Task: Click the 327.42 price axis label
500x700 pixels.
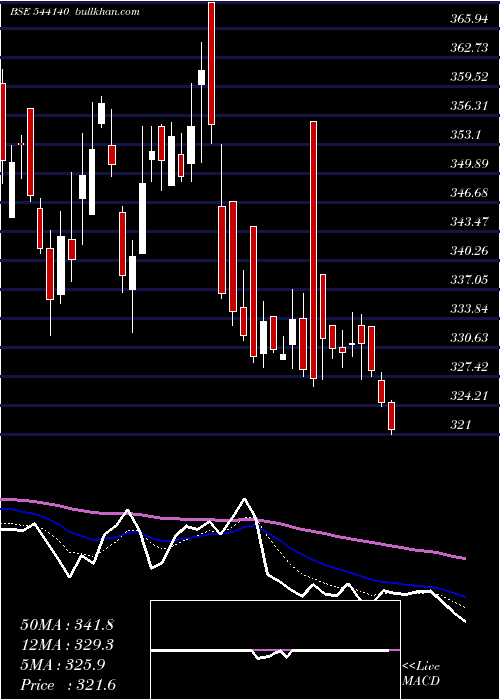Action: [x=469, y=367]
